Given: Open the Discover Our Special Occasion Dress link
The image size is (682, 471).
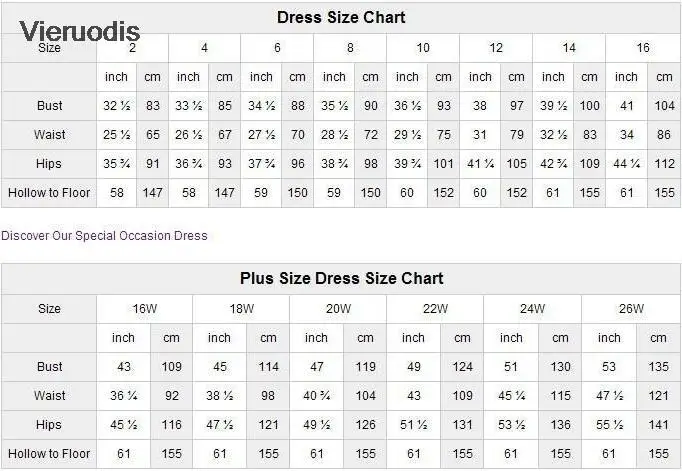Looking at the screenshot, I should point(104,236).
